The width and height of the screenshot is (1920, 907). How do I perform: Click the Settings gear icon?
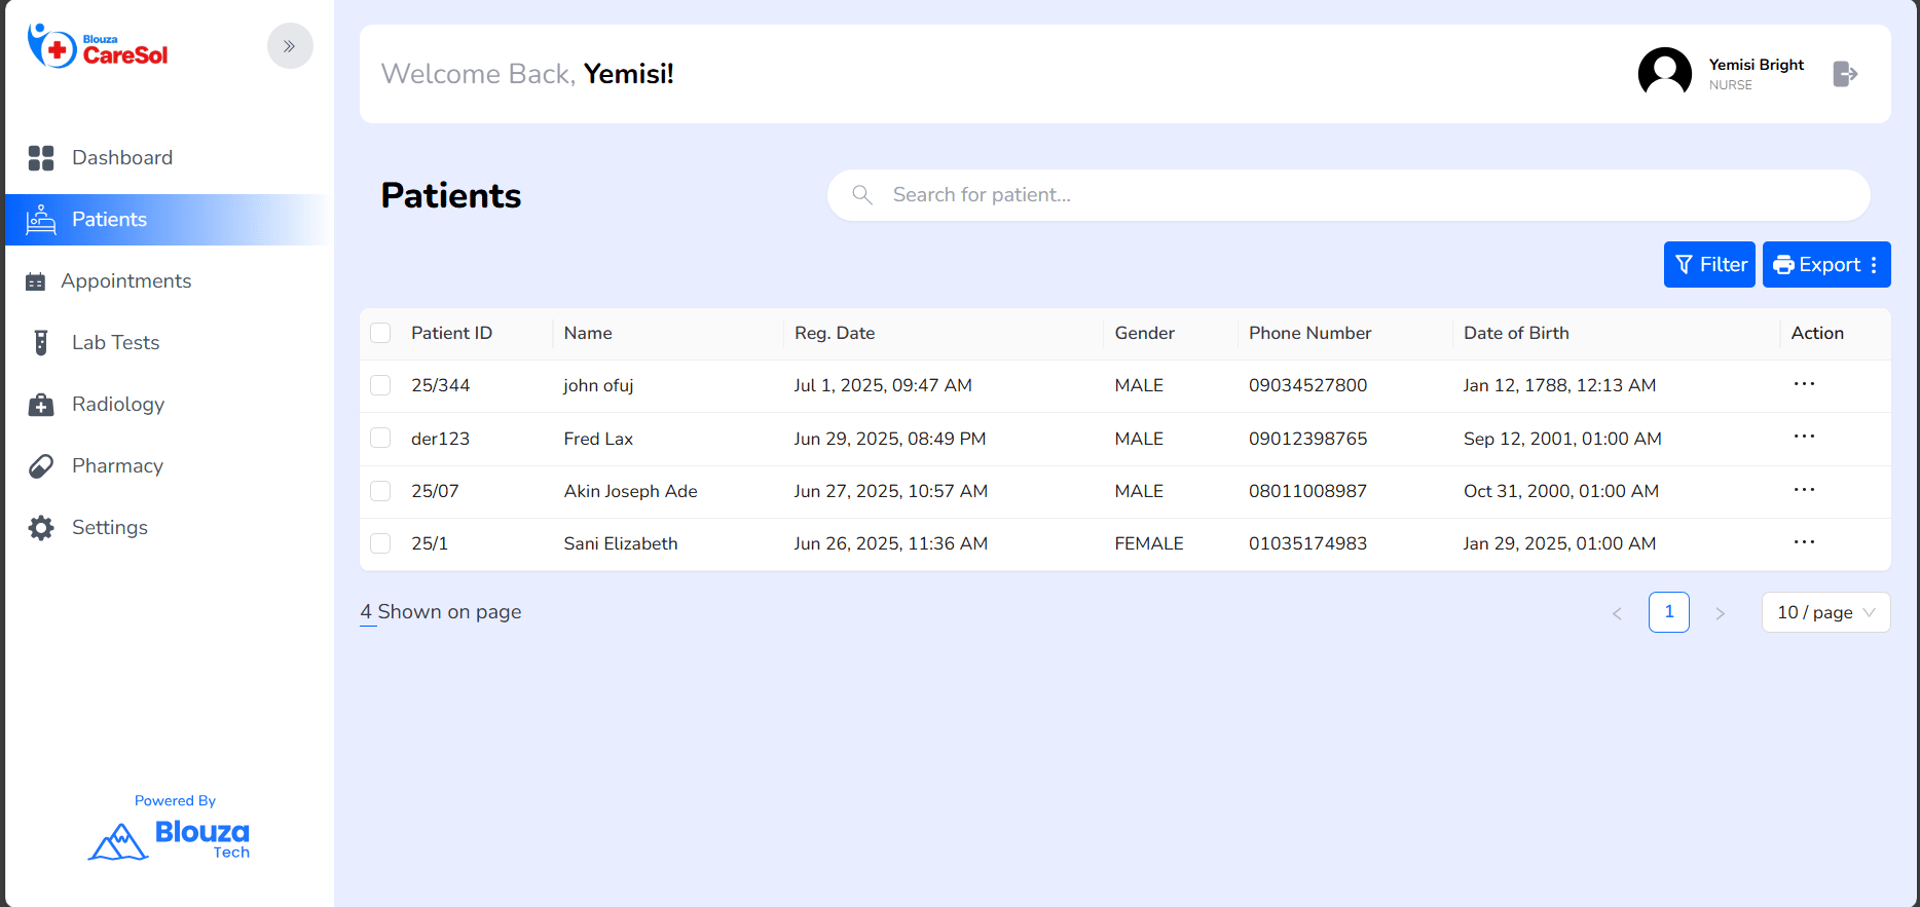click(x=41, y=528)
